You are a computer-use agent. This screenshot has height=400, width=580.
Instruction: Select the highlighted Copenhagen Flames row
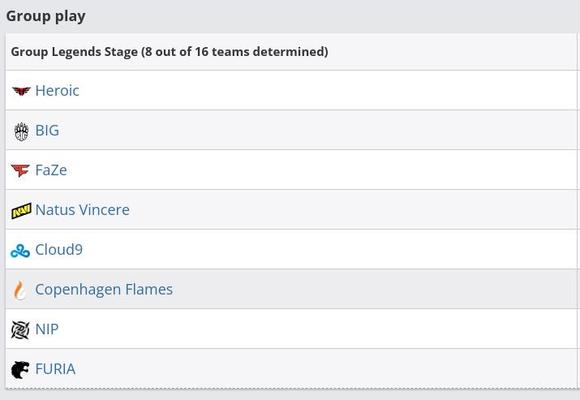[x=291, y=289]
